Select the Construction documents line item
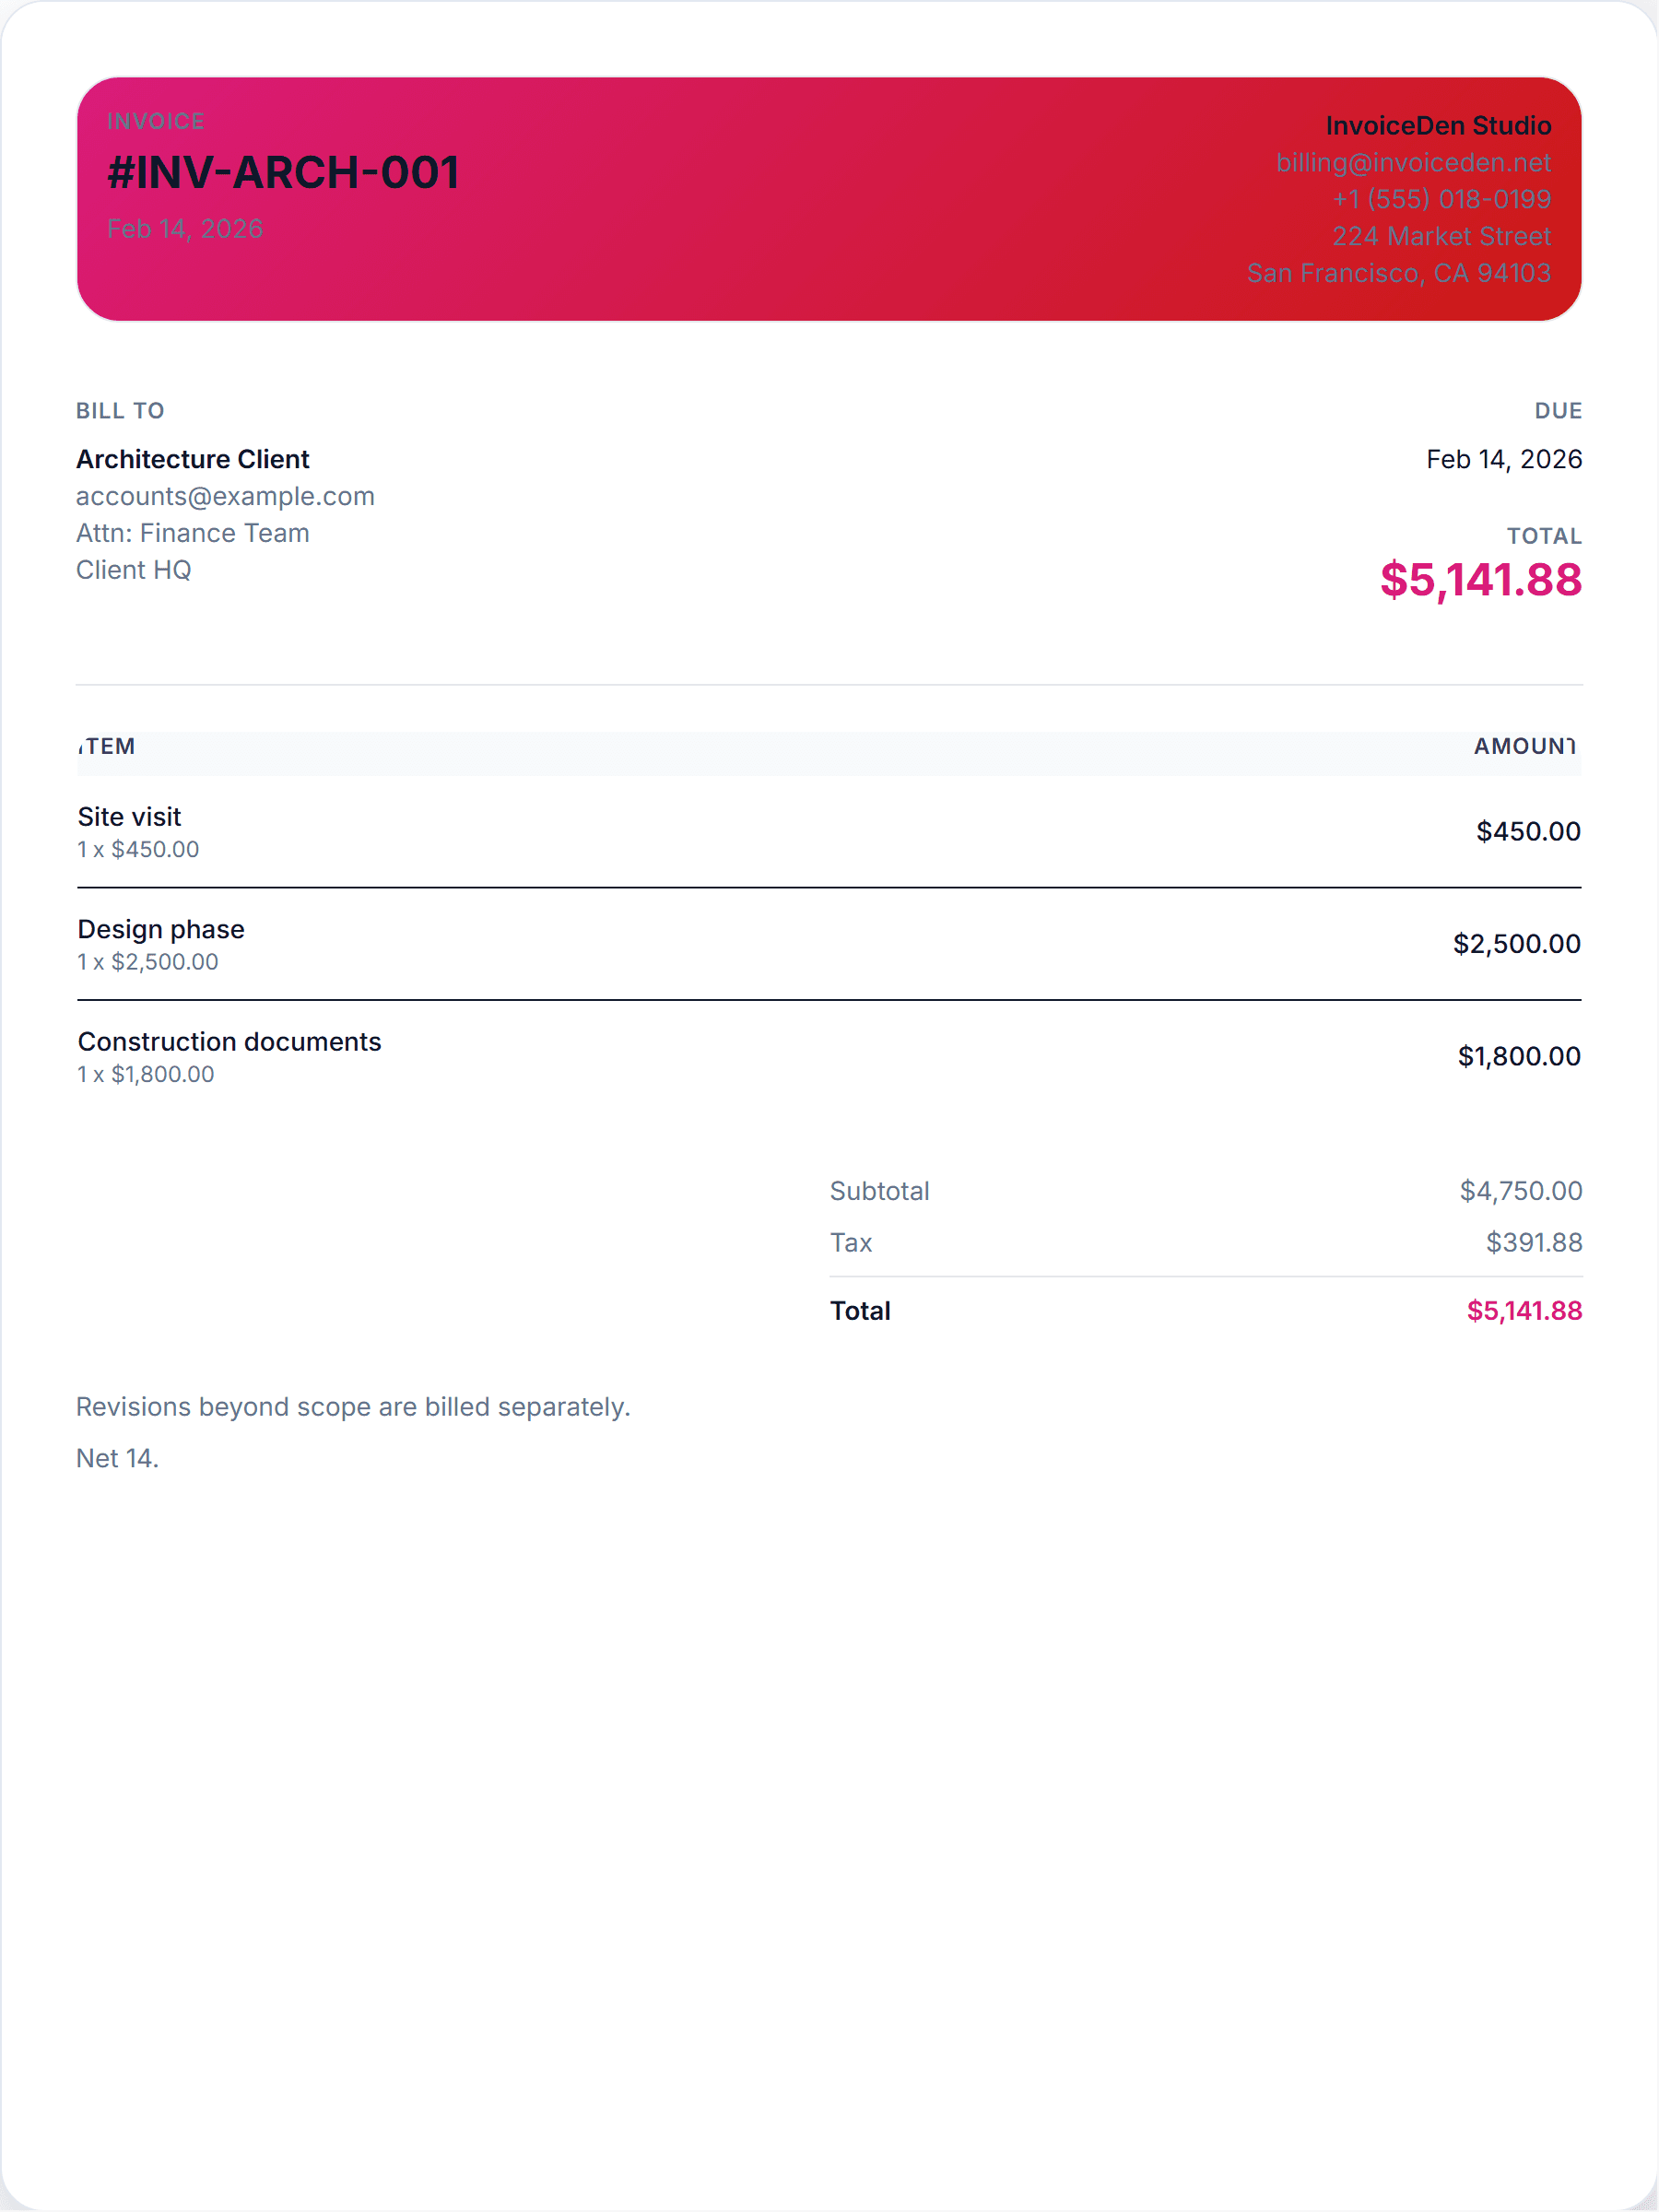 [x=229, y=1042]
